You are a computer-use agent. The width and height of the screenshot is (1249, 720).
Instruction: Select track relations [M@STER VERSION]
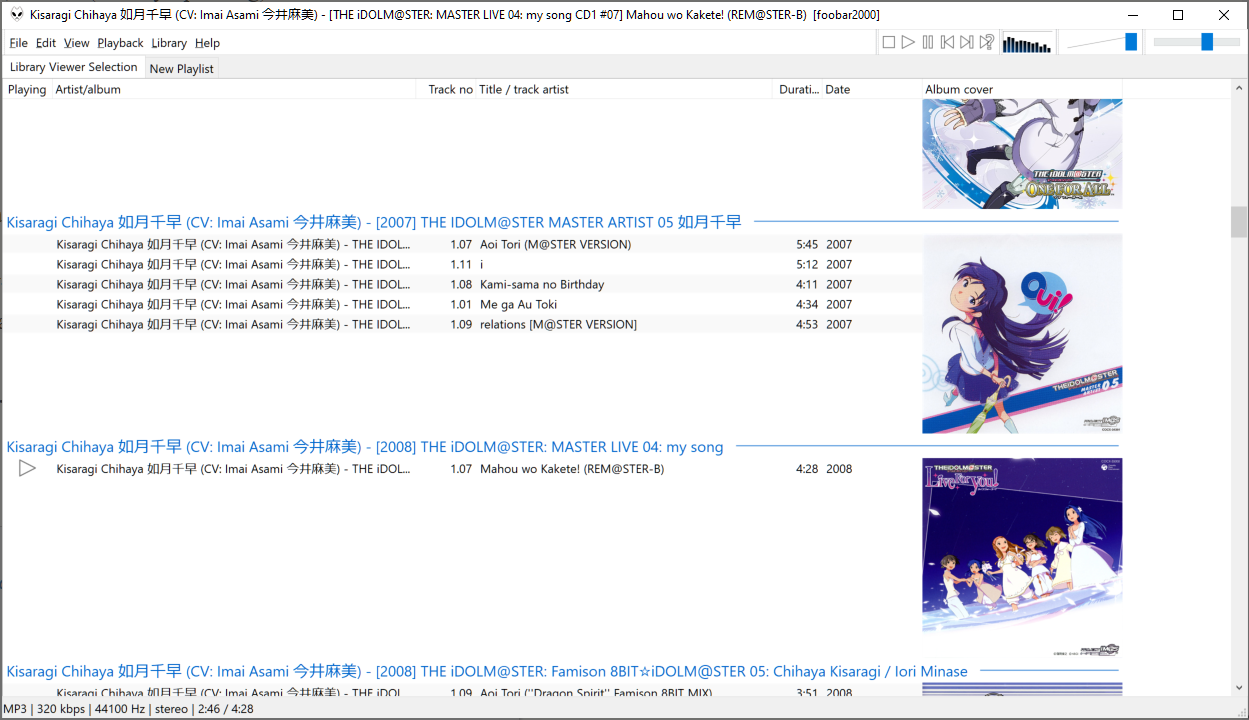(462, 324)
